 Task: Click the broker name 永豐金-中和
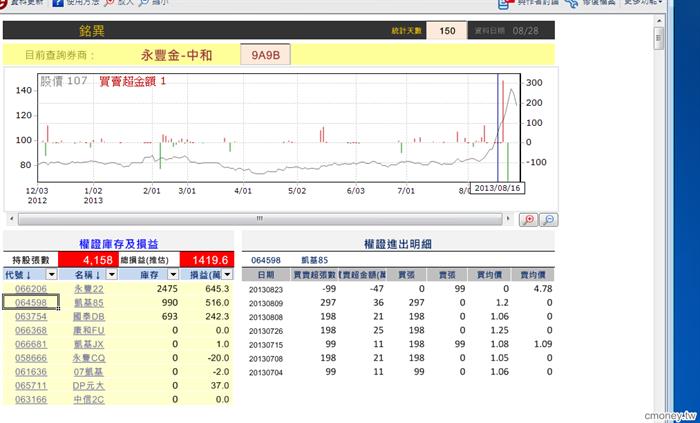point(176,55)
